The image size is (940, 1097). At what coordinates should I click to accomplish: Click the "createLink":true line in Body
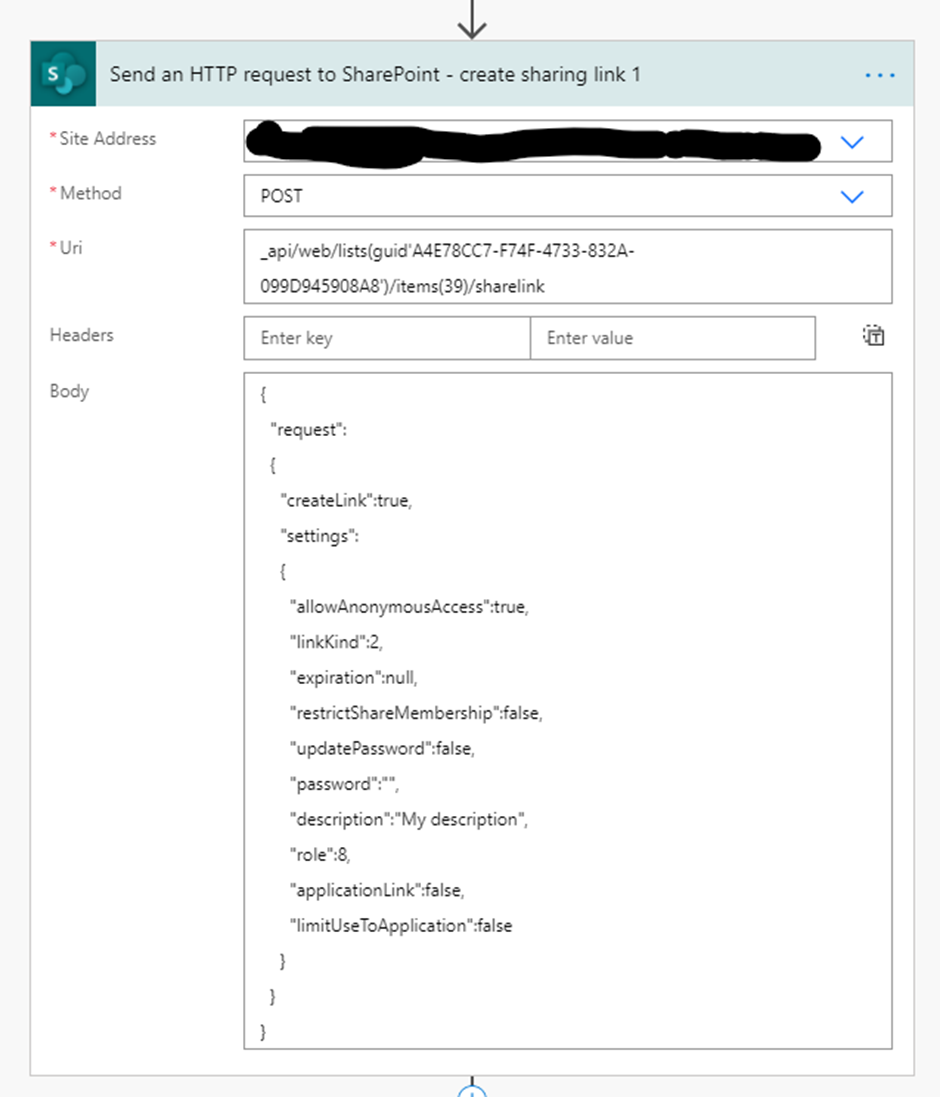347,501
